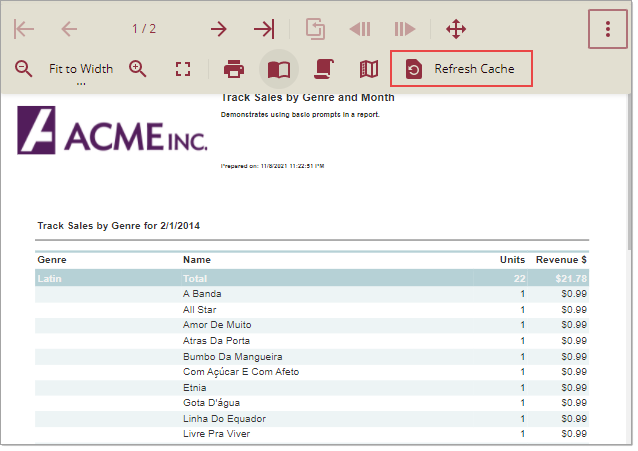Image resolution: width=638 pixels, height=451 pixels.
Task: Click Com Açúcar E Com Afeto row
Action: pos(312,372)
